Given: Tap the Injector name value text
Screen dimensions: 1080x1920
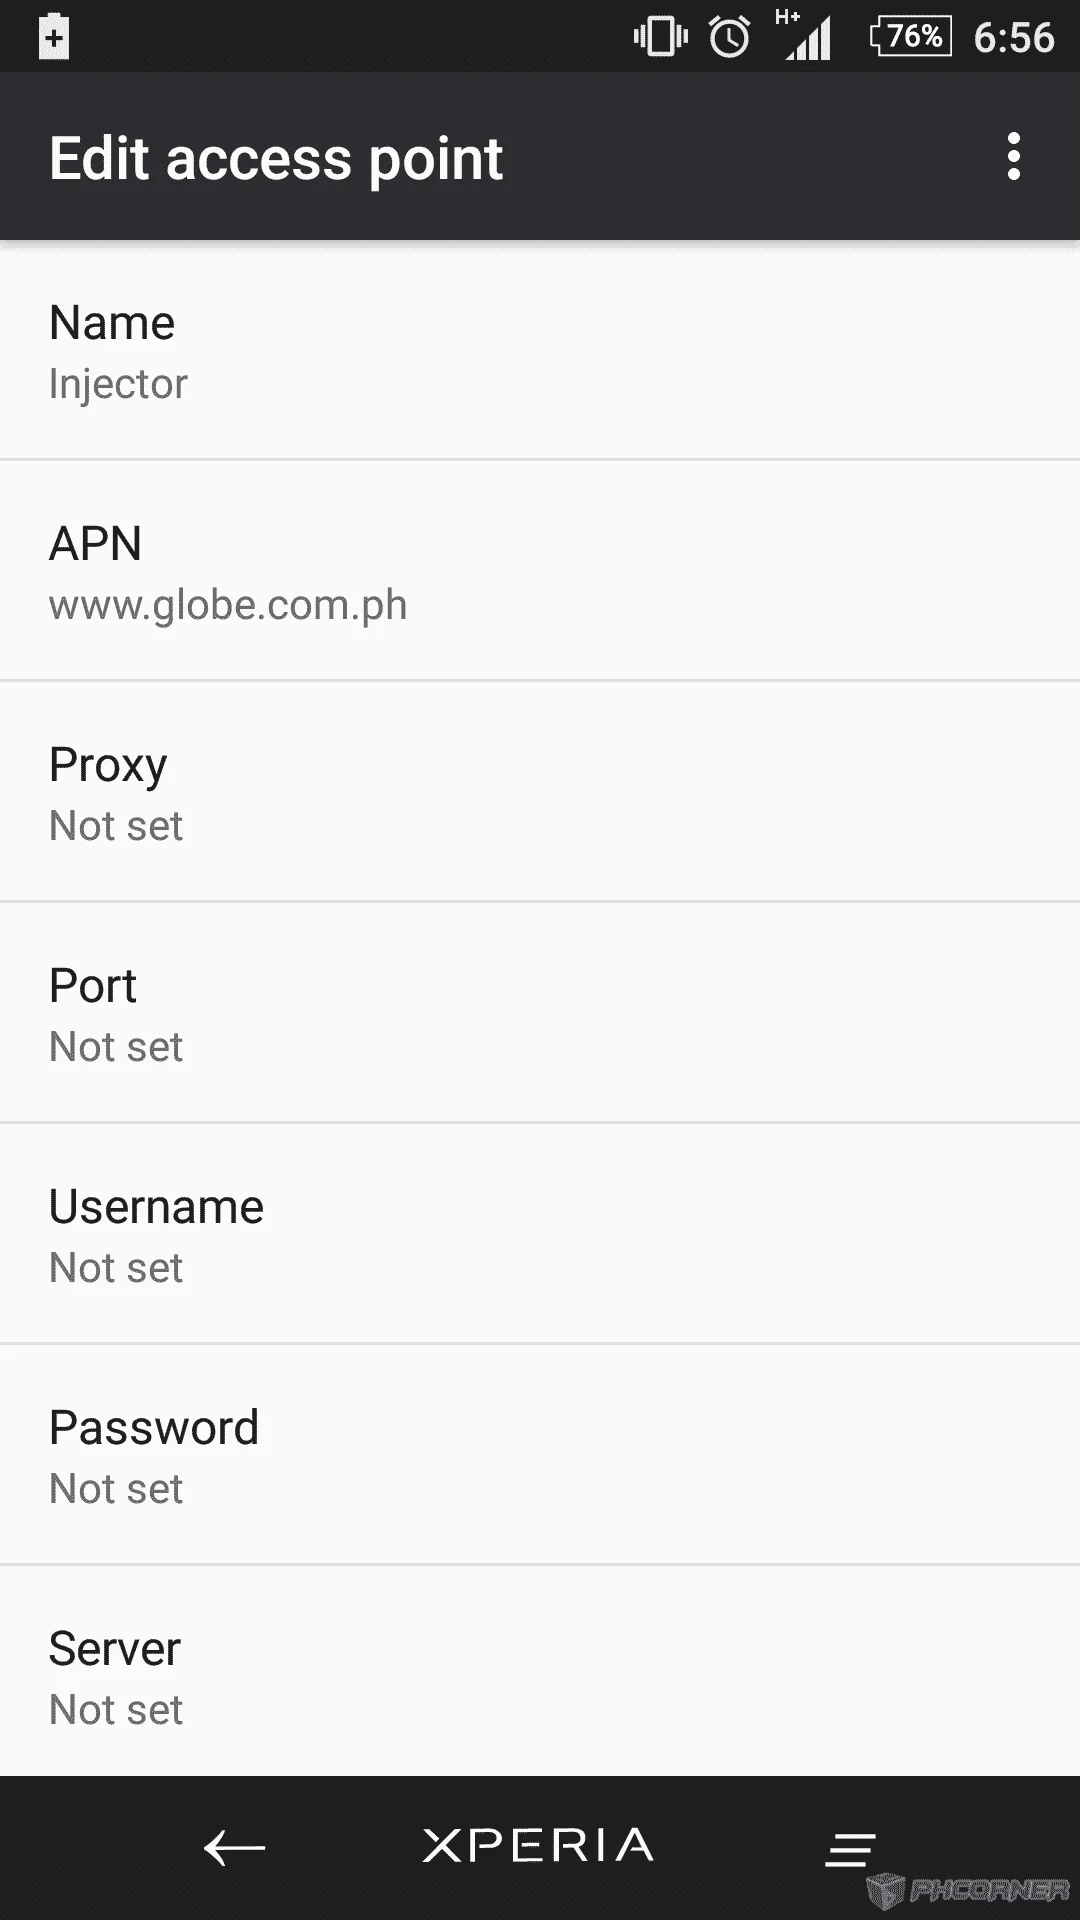Looking at the screenshot, I should 118,385.
